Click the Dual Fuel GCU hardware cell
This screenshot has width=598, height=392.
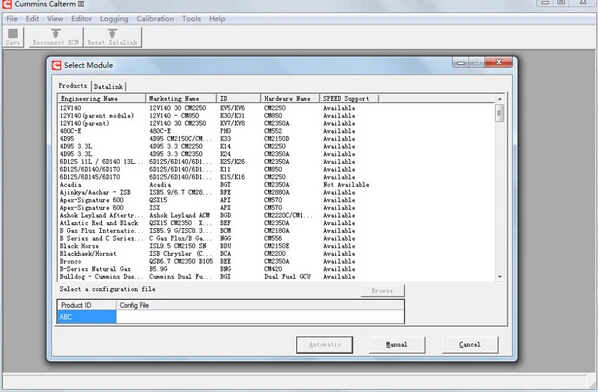(288, 276)
